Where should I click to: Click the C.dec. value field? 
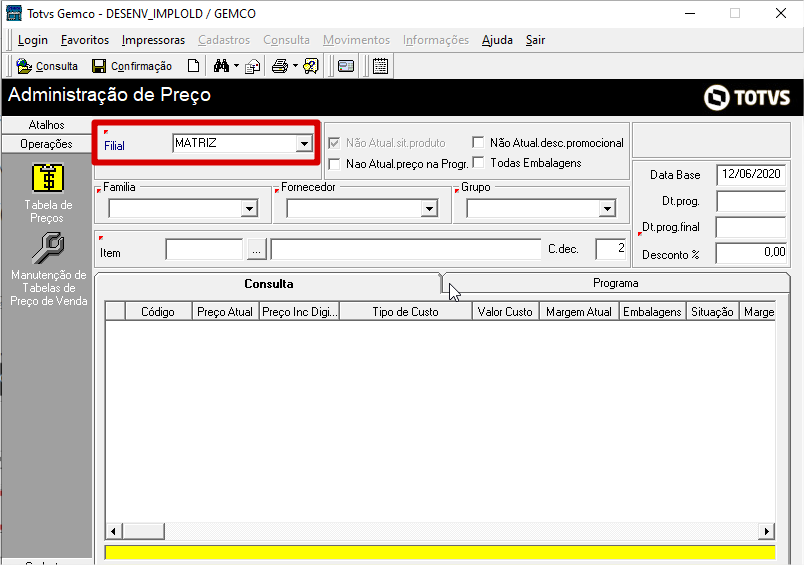click(x=611, y=249)
